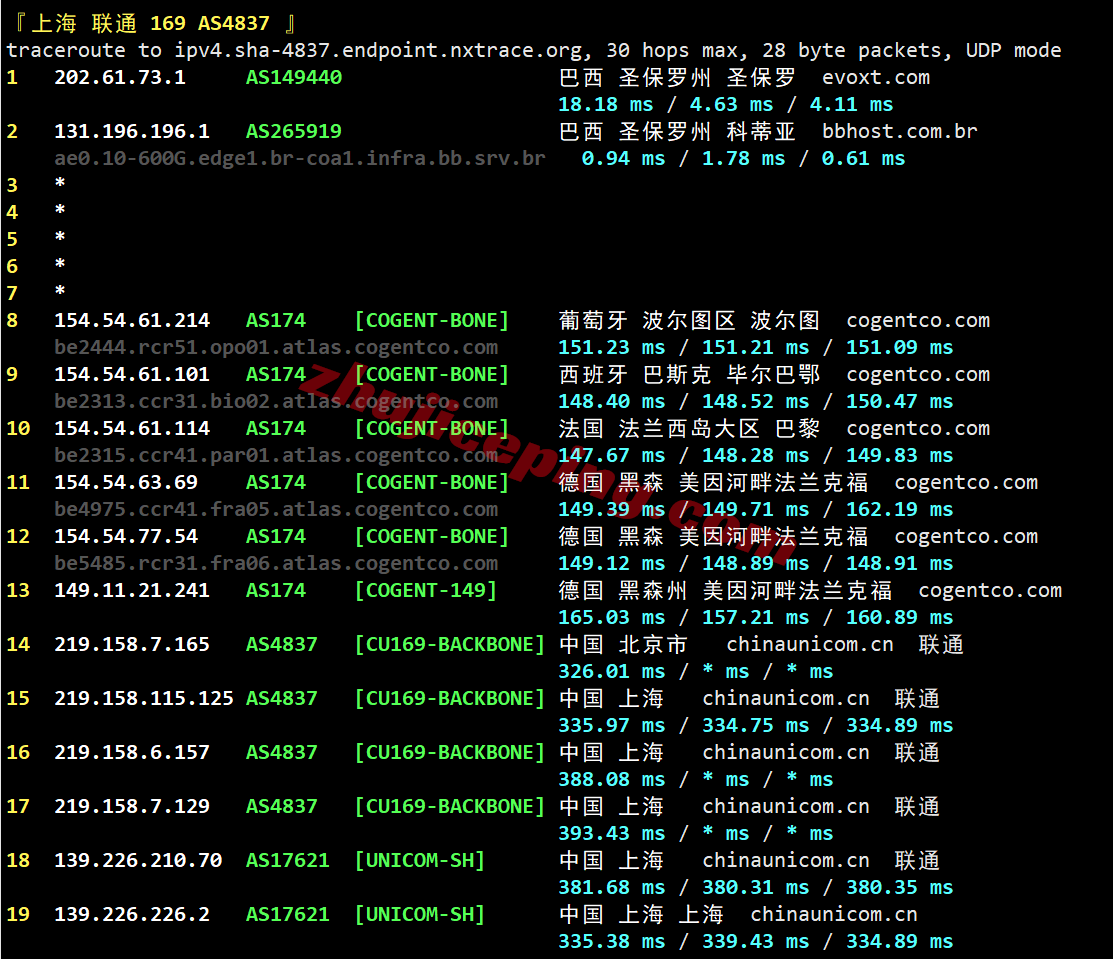This screenshot has width=1113, height=959.
Task: Click the 381.68 ms latency value
Action: click(x=612, y=887)
